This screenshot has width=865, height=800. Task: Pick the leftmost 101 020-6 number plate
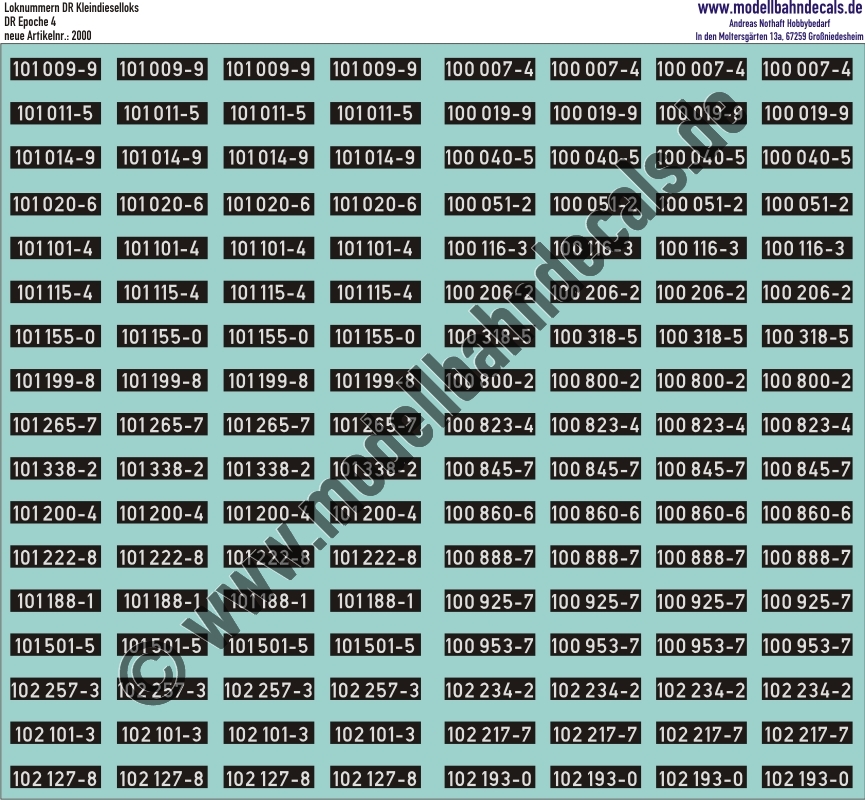tap(55, 204)
